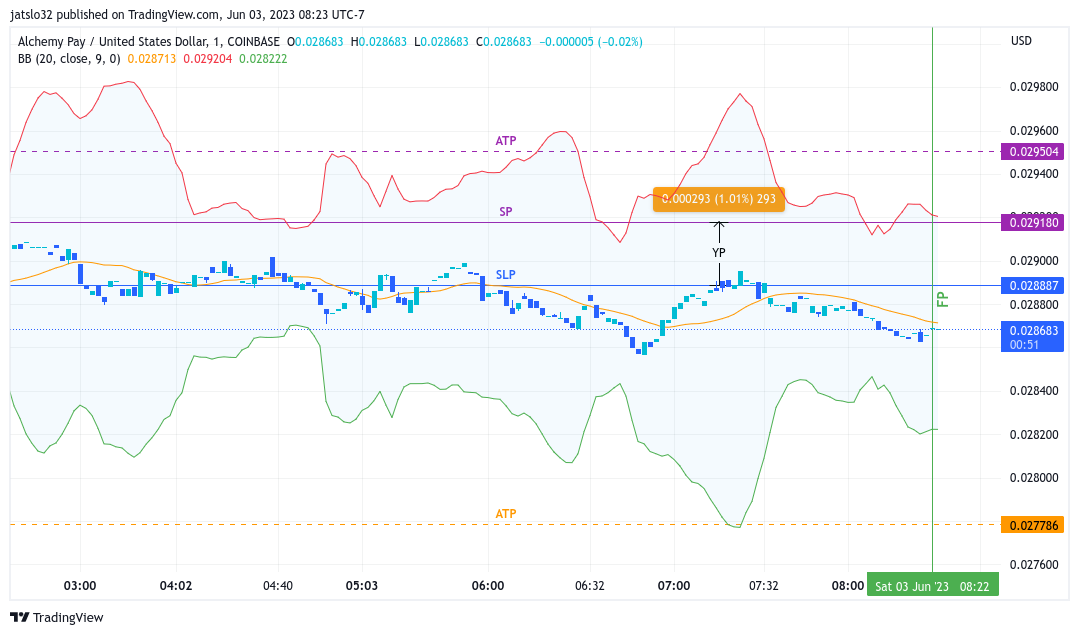Click the purple 0.029504 price label
Viewport: 1079px width, 635px height.
pos(1032,151)
